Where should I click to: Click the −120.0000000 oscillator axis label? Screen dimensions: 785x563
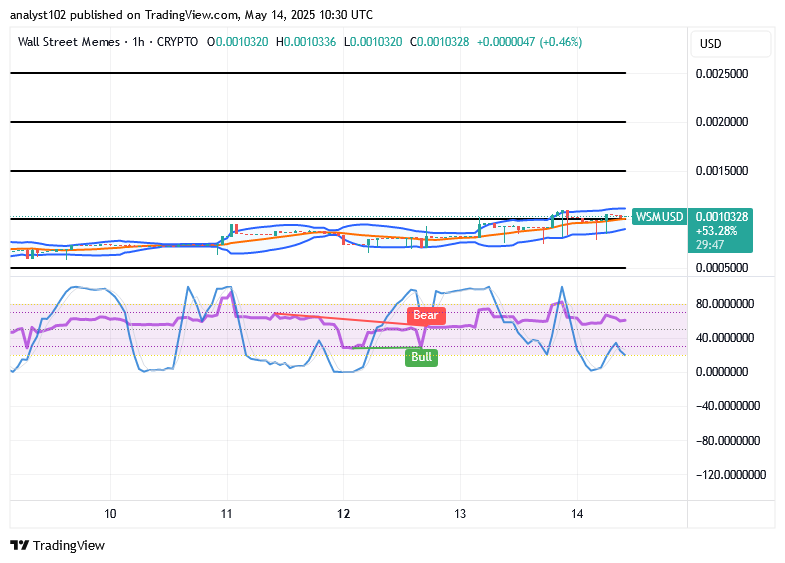[731, 475]
